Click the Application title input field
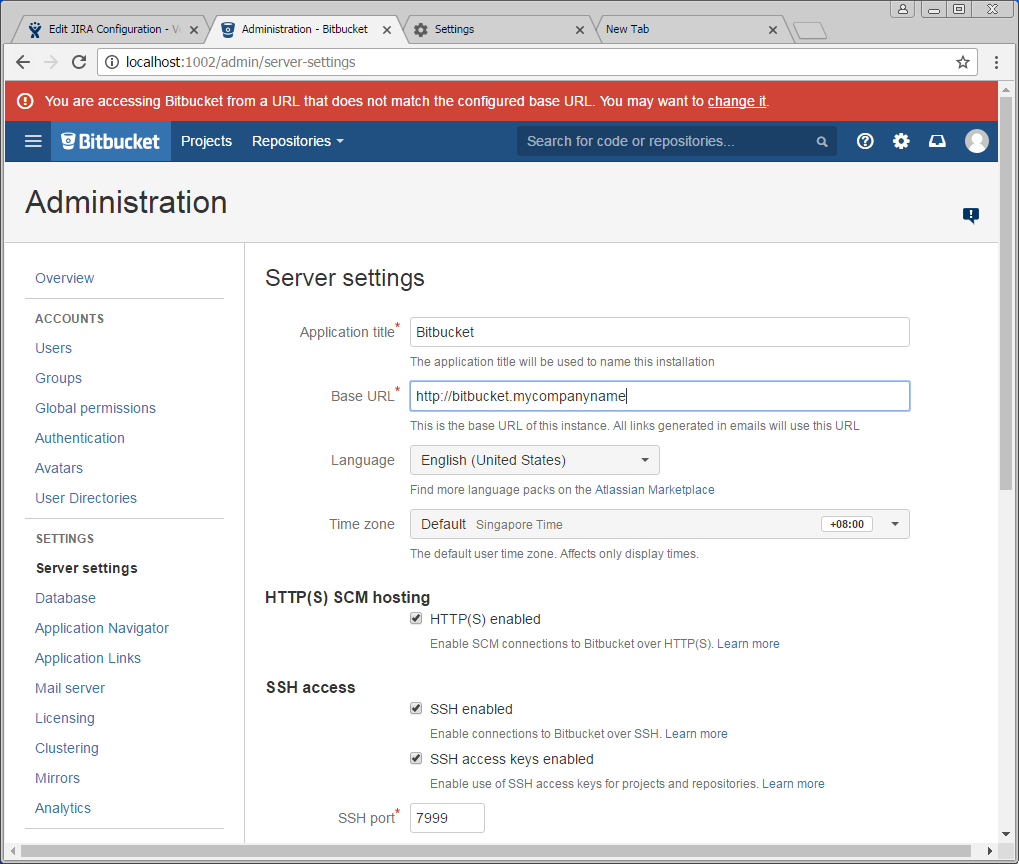The width and height of the screenshot is (1019, 864). 660,332
